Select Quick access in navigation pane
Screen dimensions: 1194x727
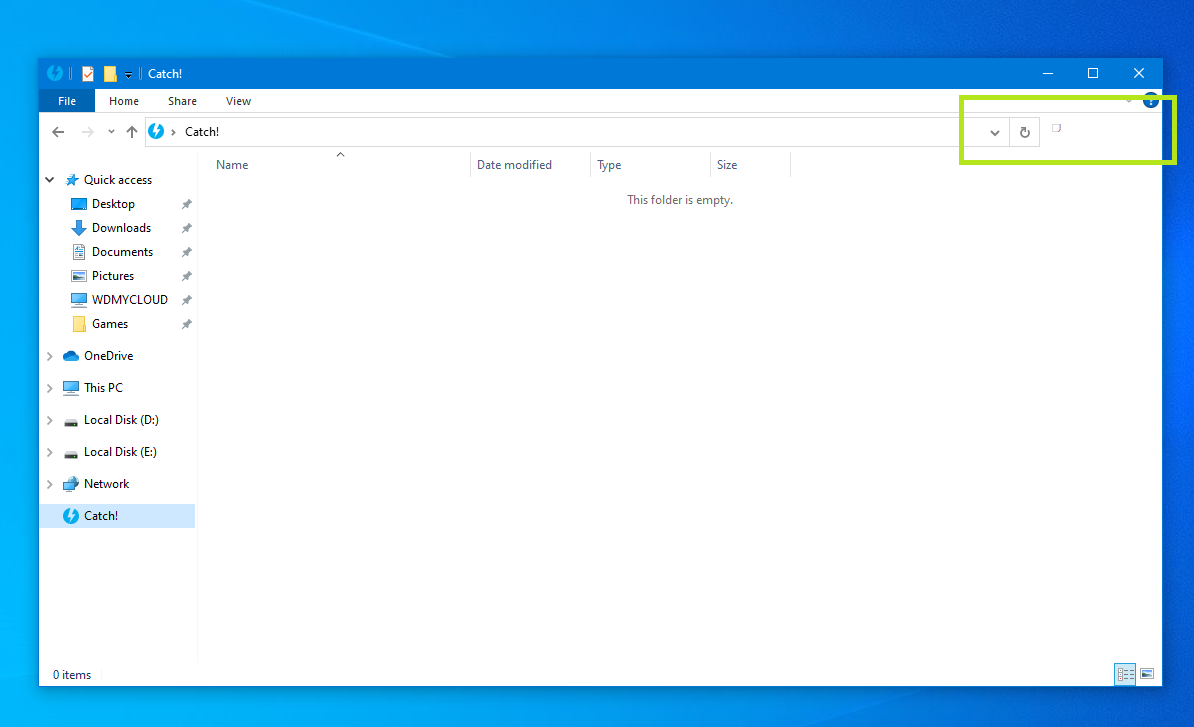(x=118, y=180)
